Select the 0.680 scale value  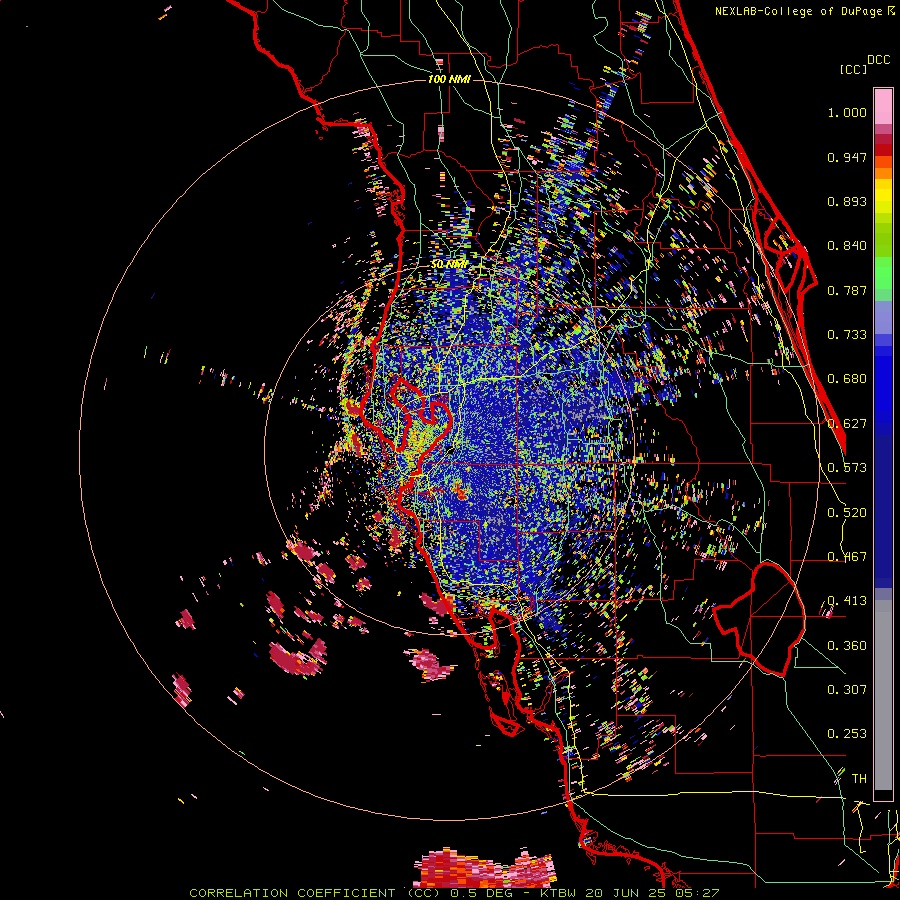[x=847, y=379]
